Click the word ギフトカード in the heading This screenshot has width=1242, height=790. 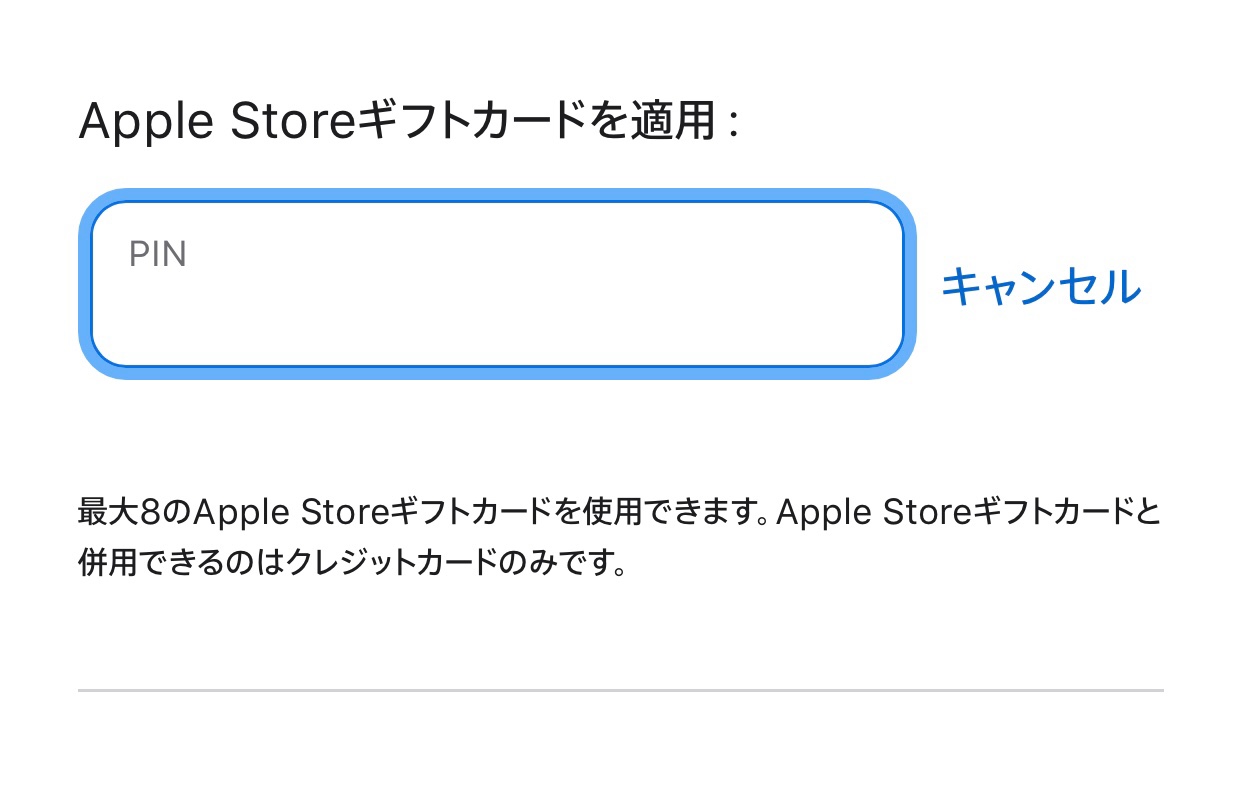tap(472, 123)
